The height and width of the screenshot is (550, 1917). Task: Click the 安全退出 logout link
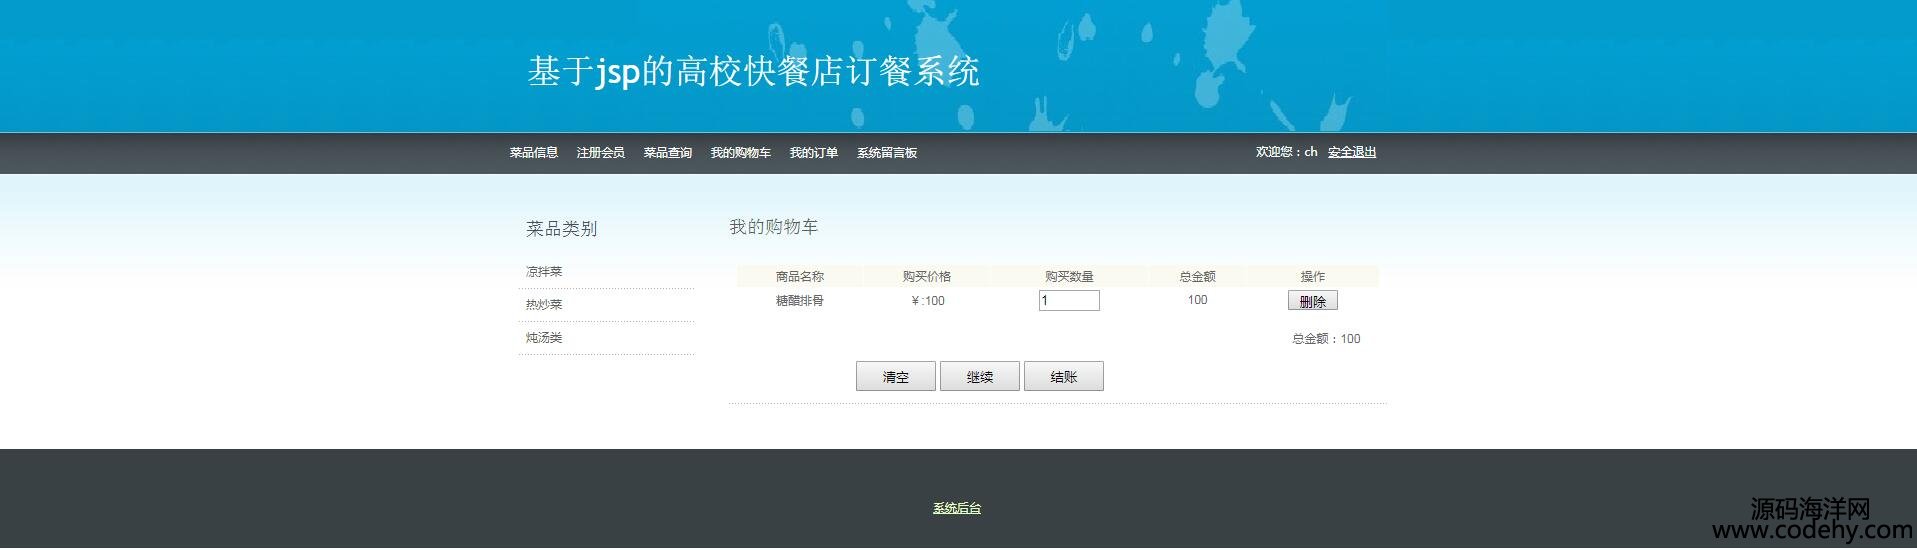coord(1352,152)
